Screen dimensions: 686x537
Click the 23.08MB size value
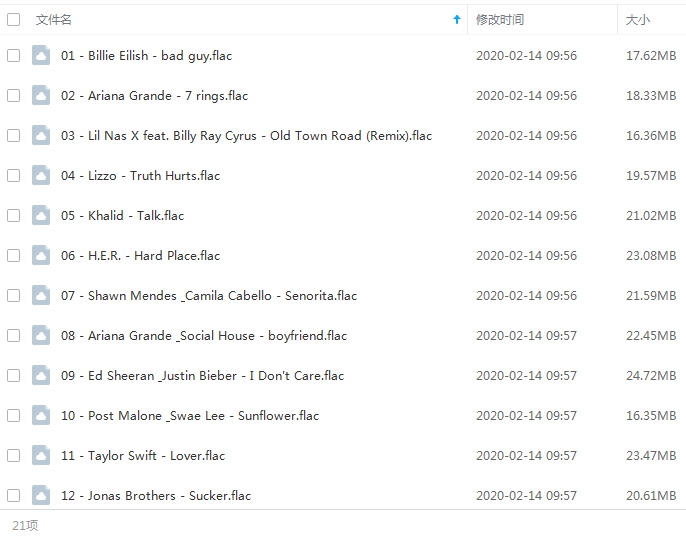tap(651, 256)
